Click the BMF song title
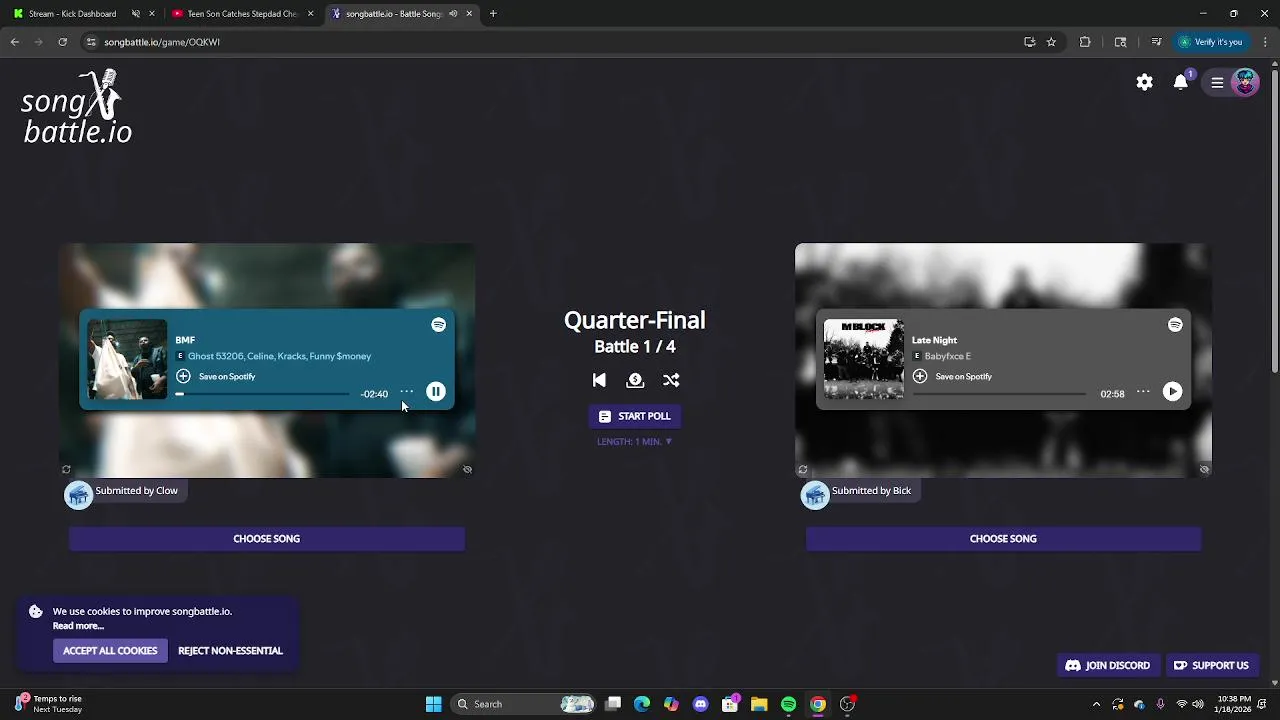This screenshot has height=720, width=1280. click(x=185, y=340)
